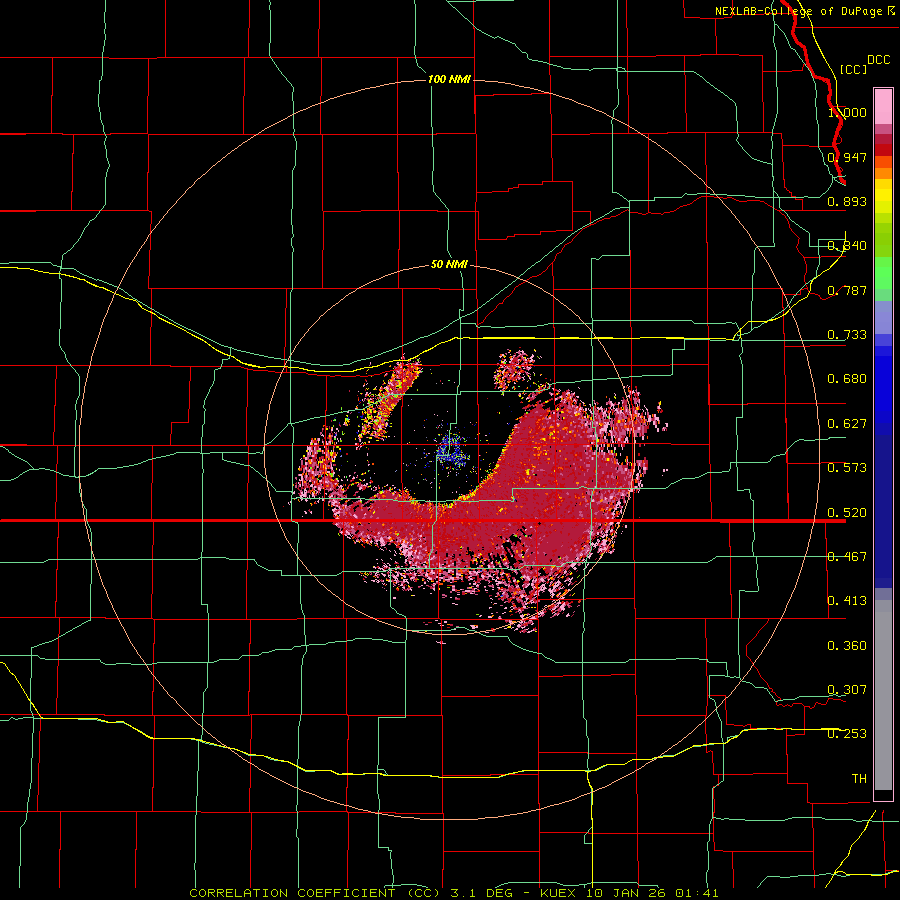Click the 0.893 color scale value
Screen dimensions: 900x900
(847, 201)
